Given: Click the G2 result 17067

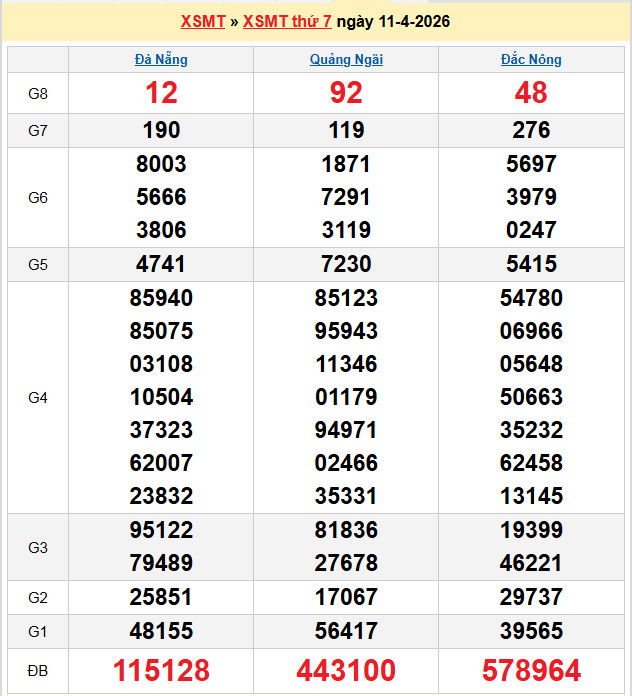Looking at the screenshot, I should [346, 597].
